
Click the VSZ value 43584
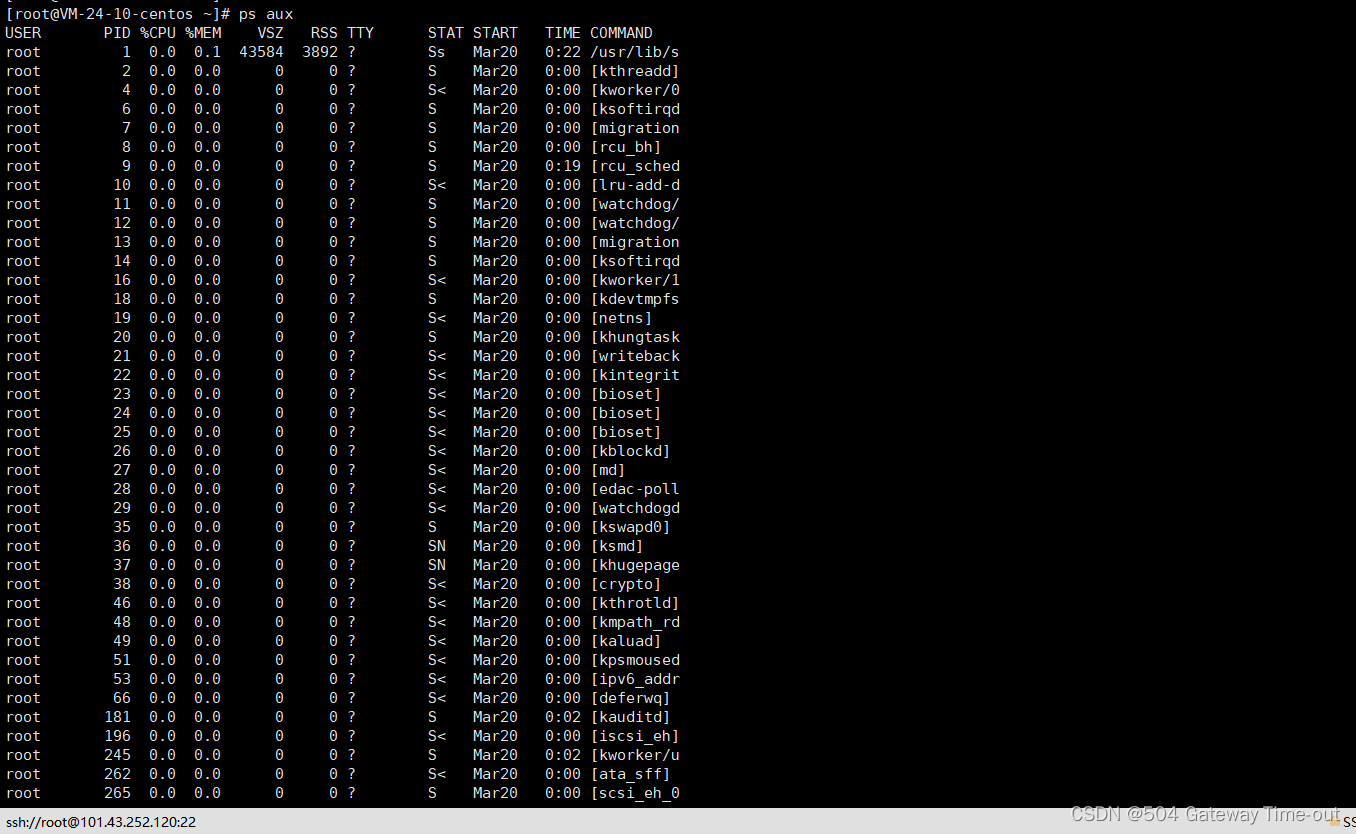261,52
